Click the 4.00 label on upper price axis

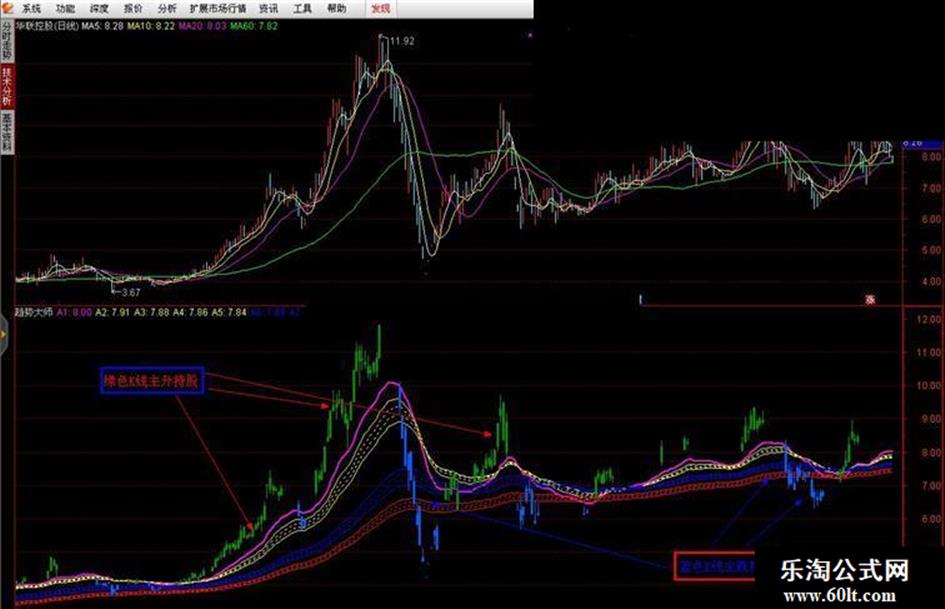click(x=932, y=281)
